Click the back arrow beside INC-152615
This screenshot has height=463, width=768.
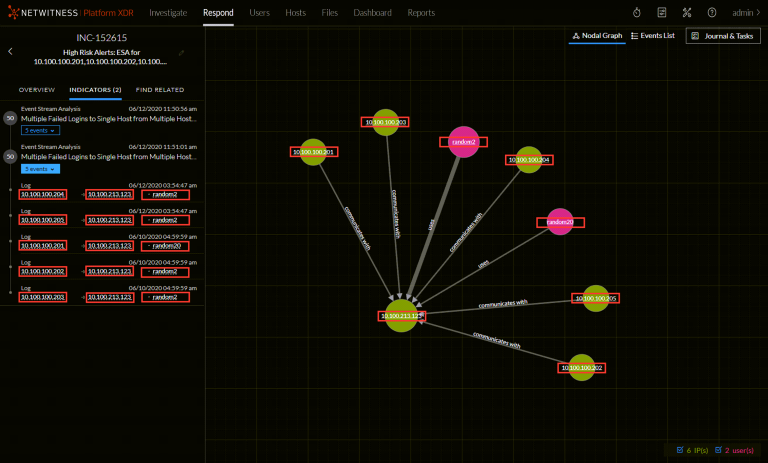coord(10,51)
